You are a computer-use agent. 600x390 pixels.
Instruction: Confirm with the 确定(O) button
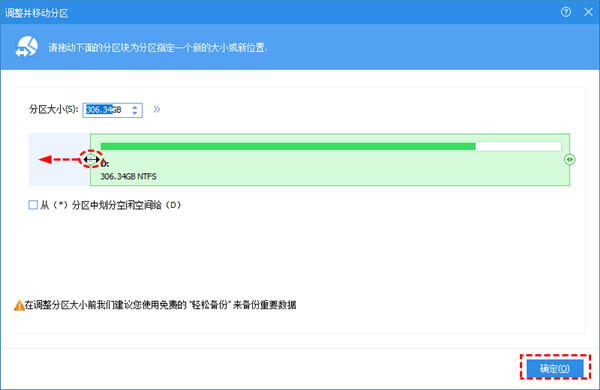click(555, 368)
